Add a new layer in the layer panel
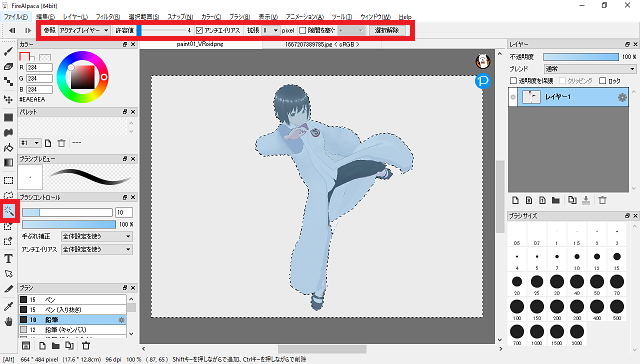The width and height of the screenshot is (640, 364). coord(516,200)
